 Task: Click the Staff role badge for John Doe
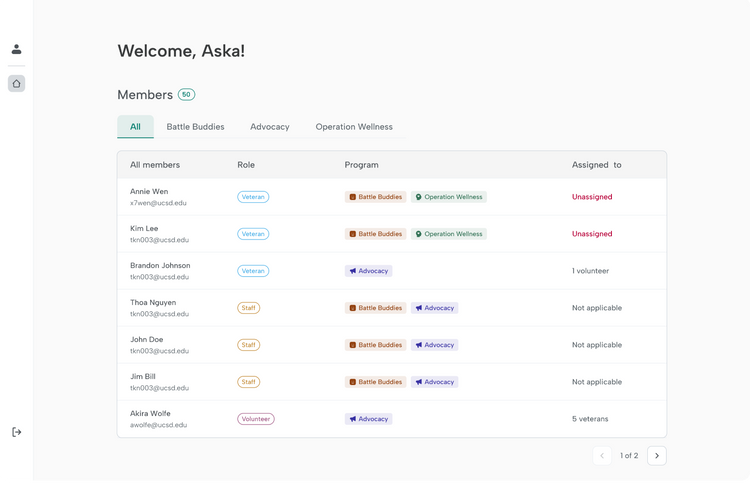(x=249, y=345)
